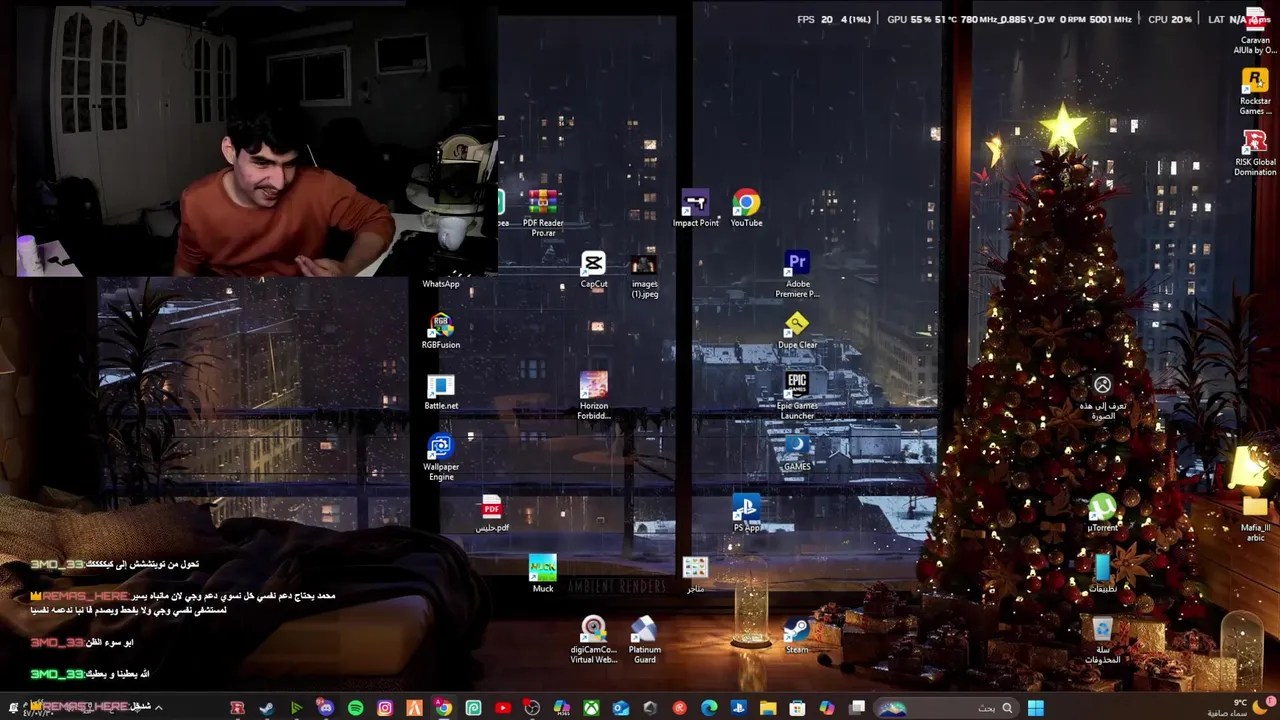Switch to Google Chrome on the taskbar
1280x720 pixels.
(443, 708)
